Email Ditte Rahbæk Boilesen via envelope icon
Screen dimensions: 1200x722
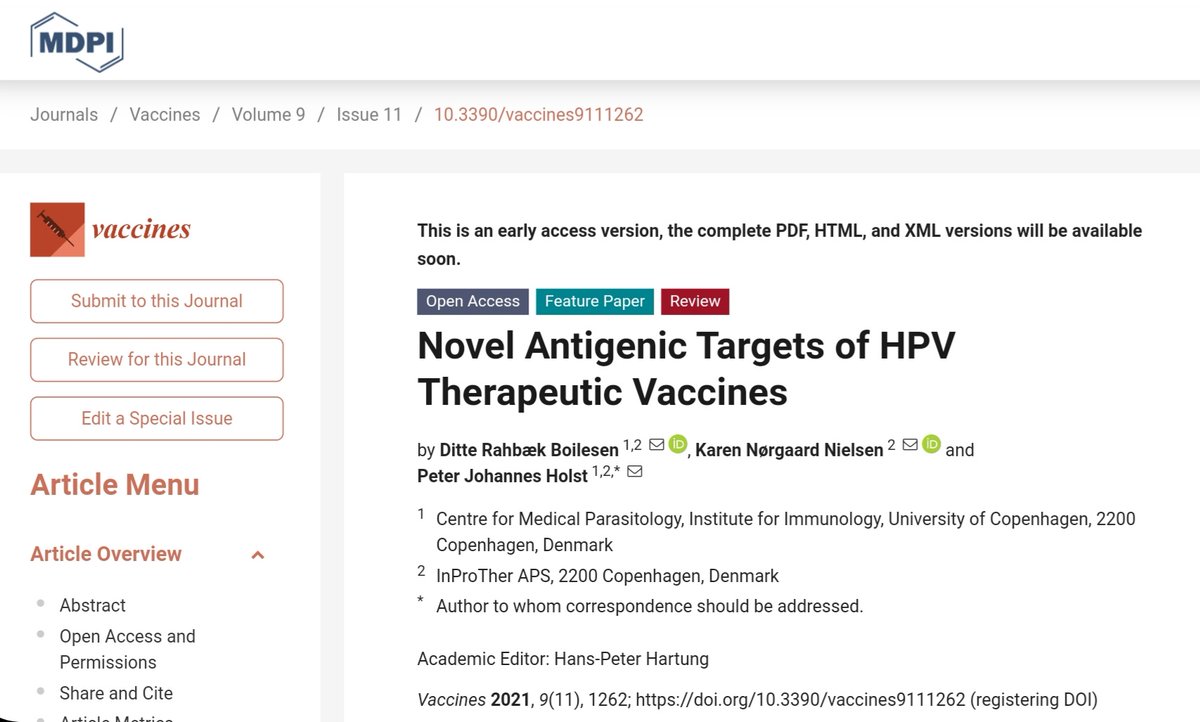657,444
